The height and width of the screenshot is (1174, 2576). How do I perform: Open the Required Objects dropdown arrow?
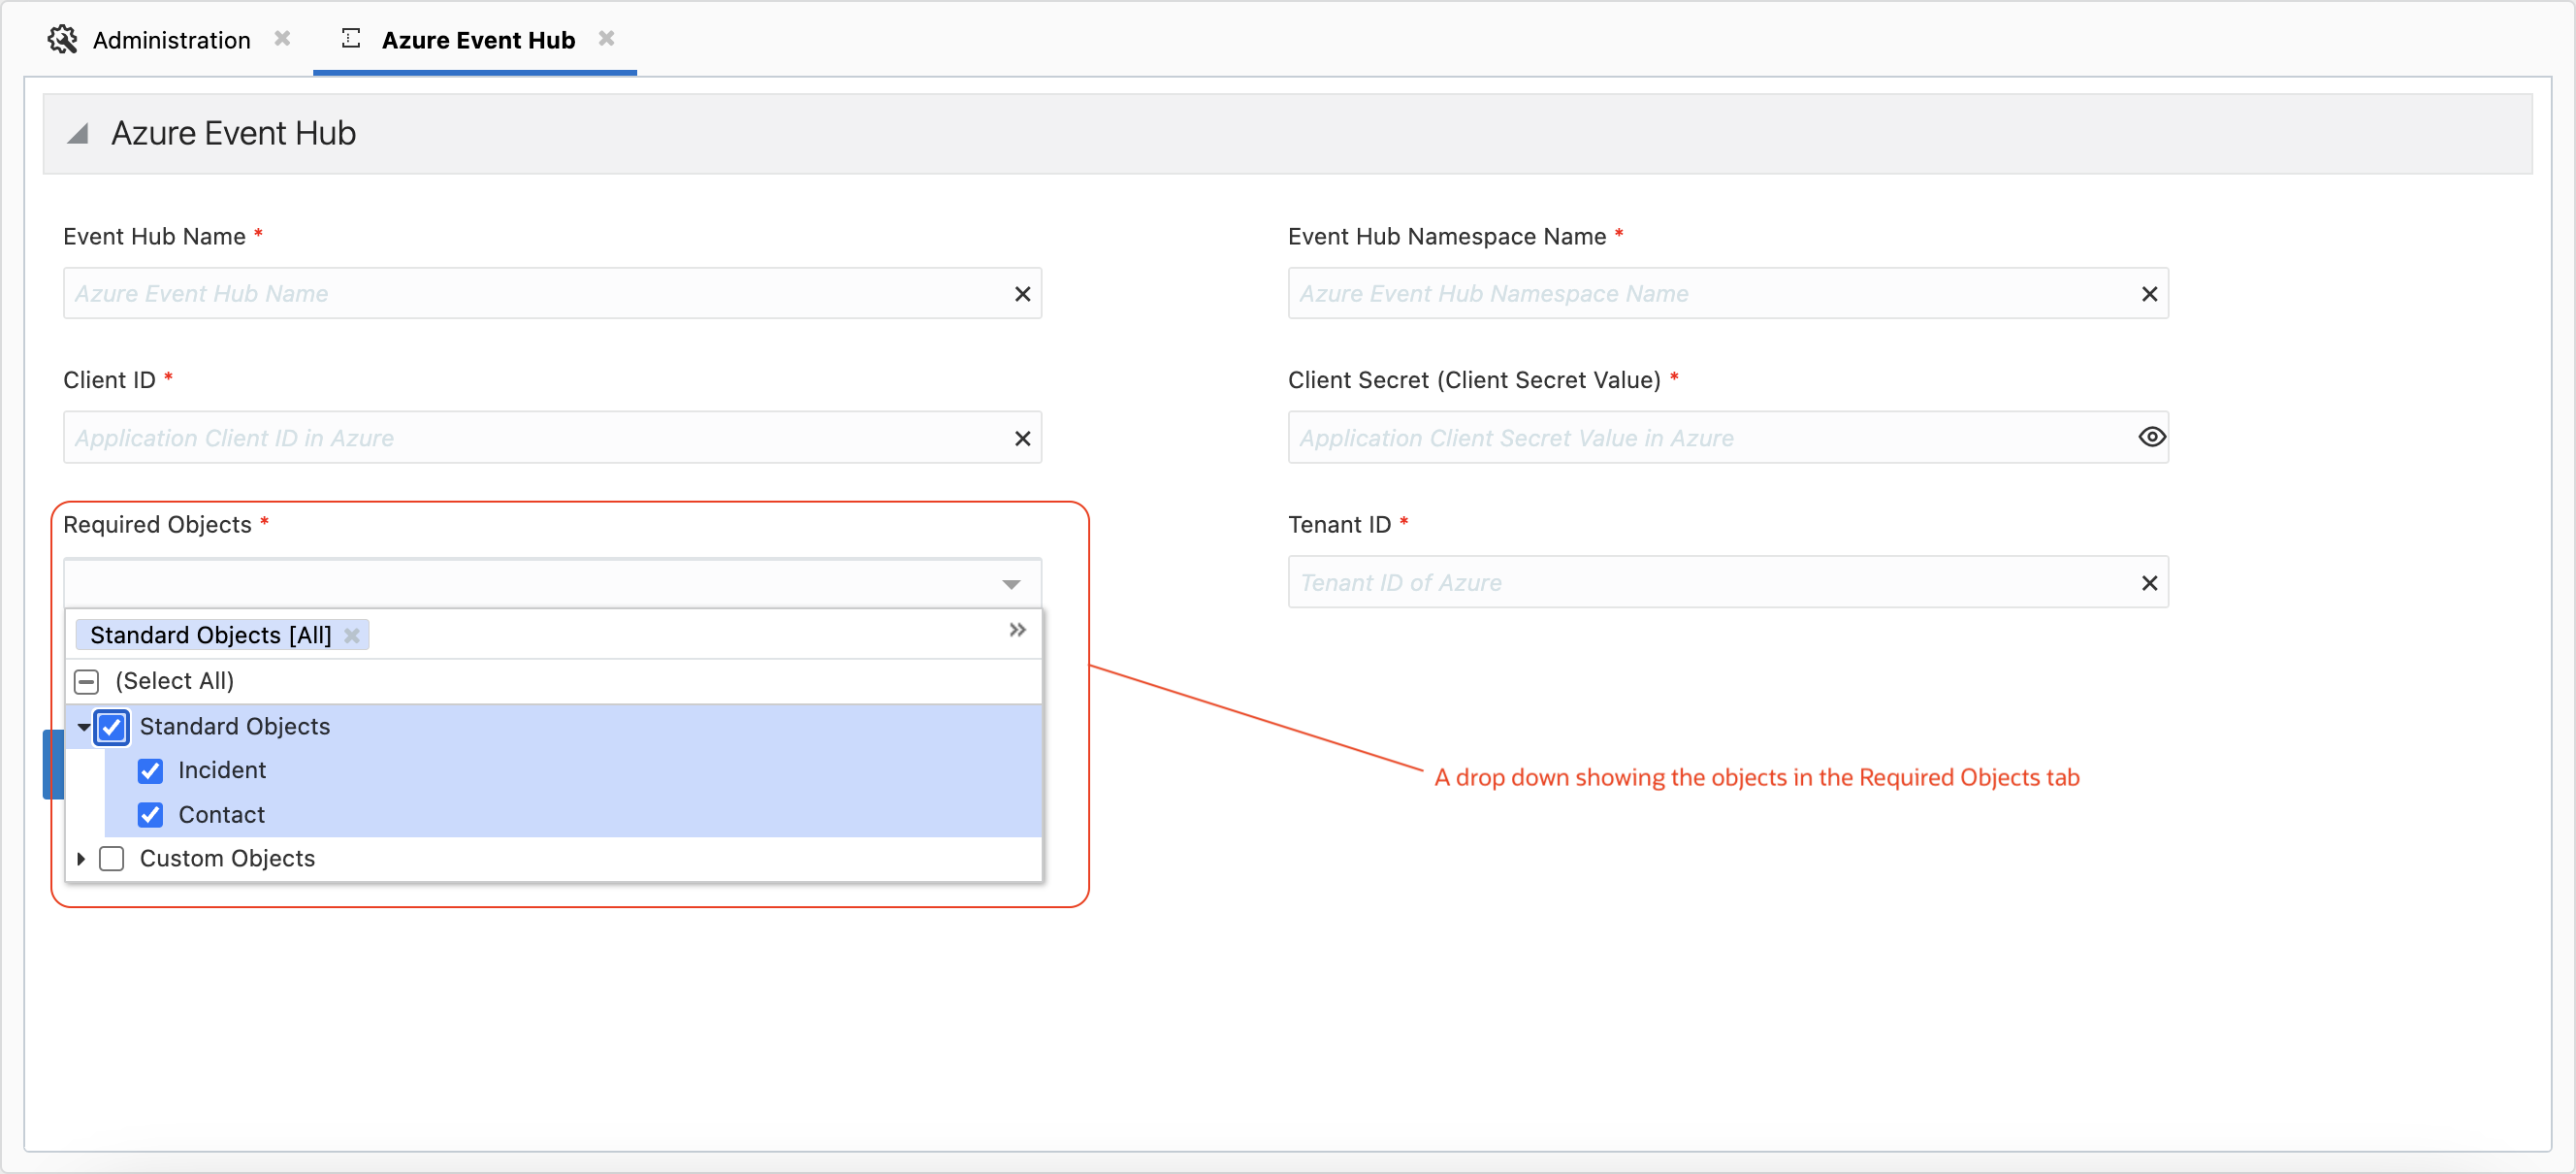coord(1011,584)
